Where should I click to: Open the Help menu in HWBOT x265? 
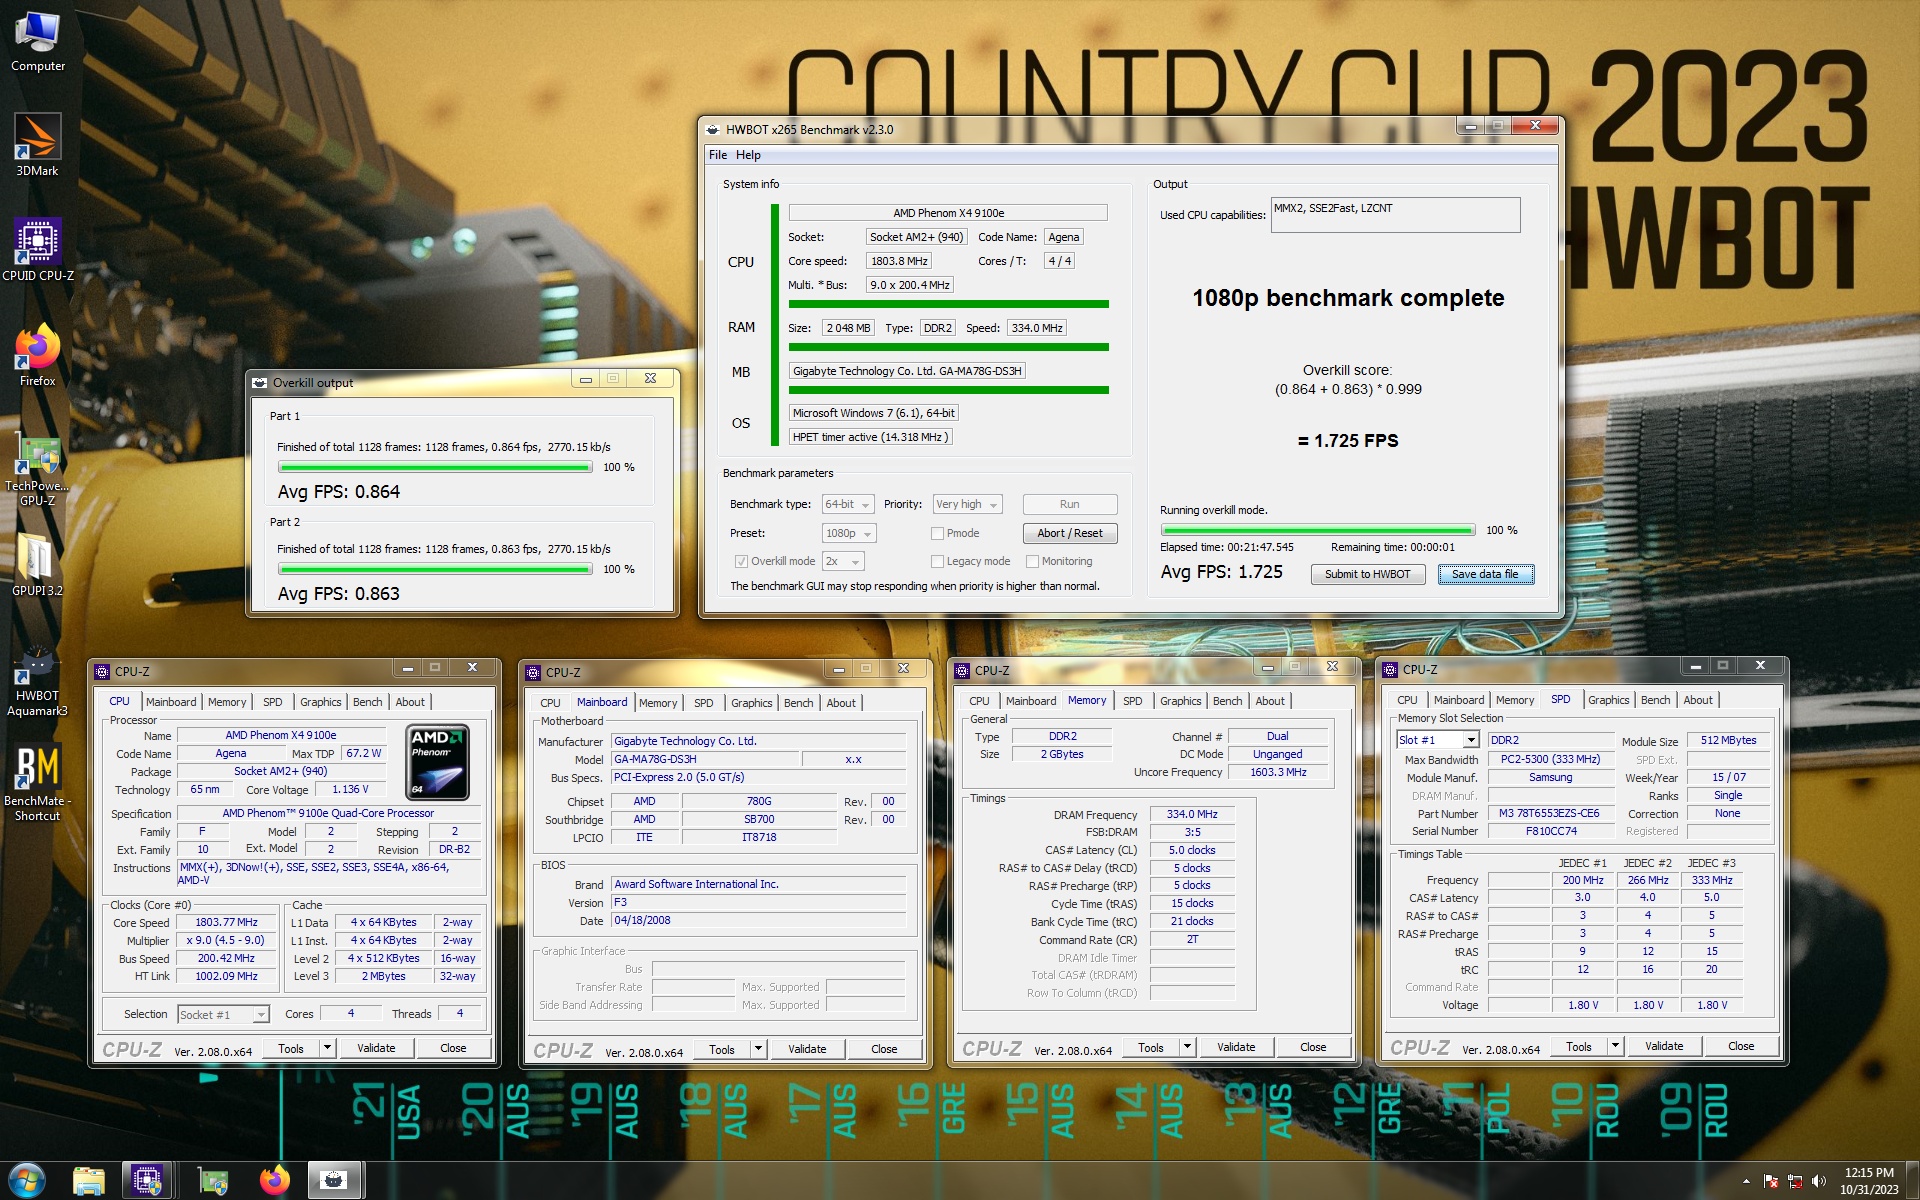(748, 155)
